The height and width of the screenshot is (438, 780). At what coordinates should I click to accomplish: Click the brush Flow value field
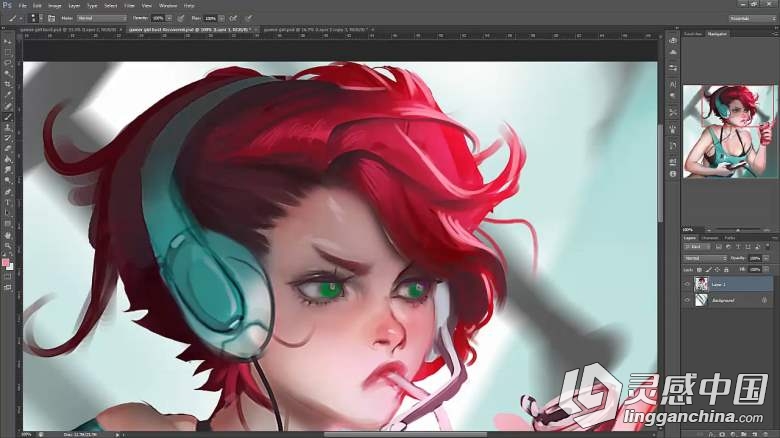tap(210, 18)
